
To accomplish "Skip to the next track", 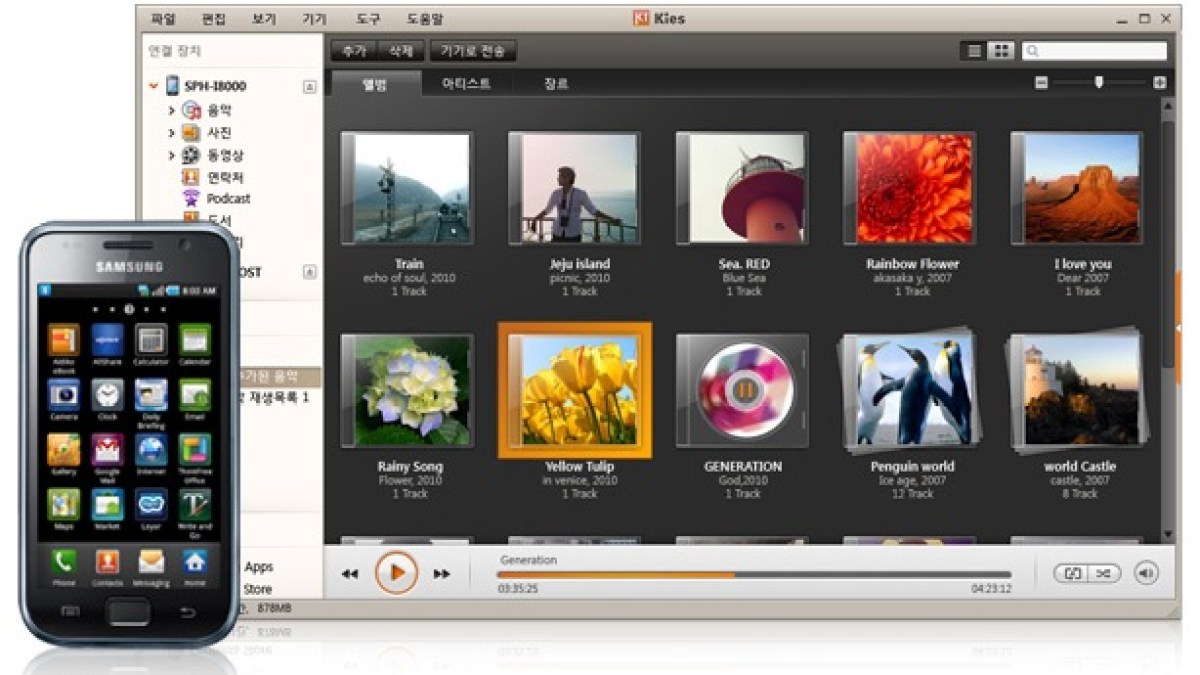I will (x=441, y=574).
